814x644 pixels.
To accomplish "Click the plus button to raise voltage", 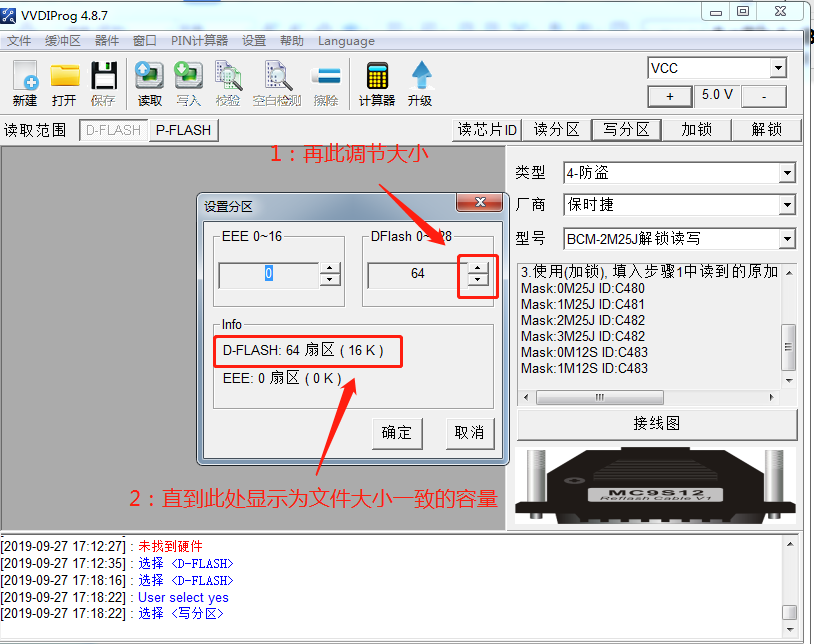I will click(x=670, y=96).
